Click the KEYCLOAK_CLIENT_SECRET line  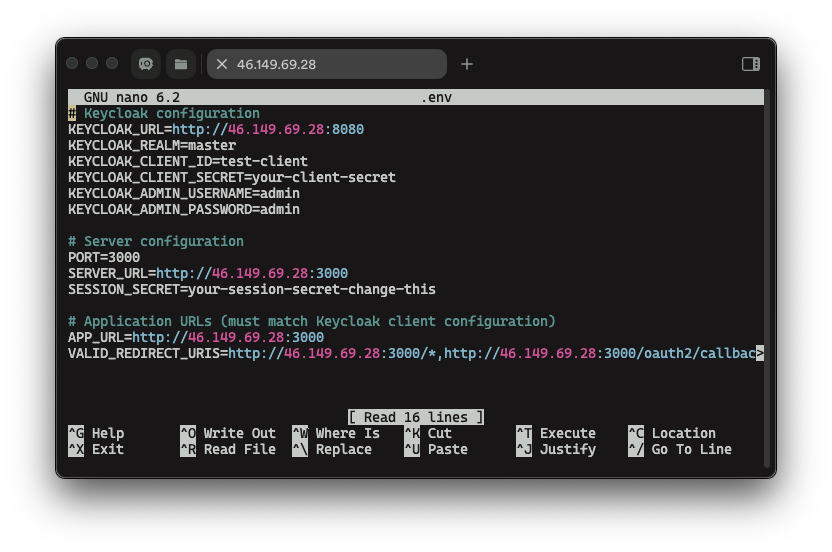[232, 177]
